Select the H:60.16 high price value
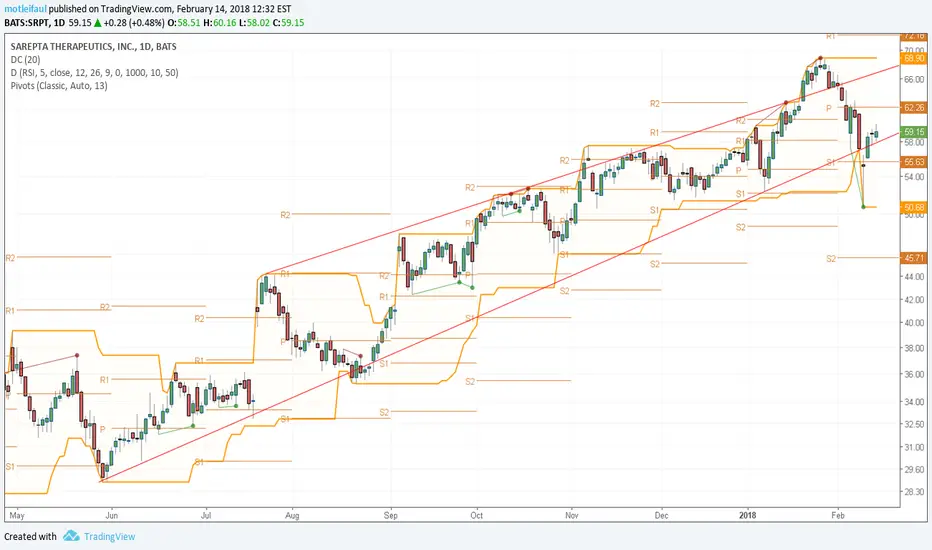This screenshot has width=932, height=550. [x=219, y=23]
